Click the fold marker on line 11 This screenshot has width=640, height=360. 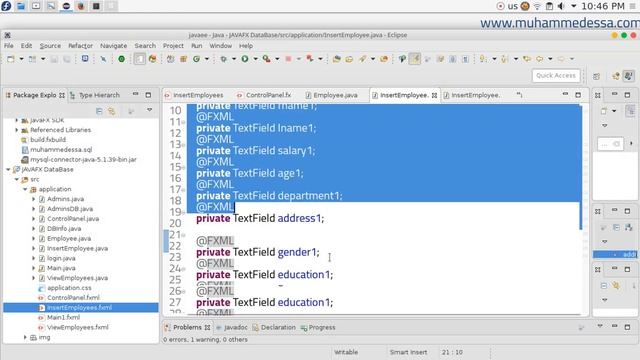coord(183,122)
